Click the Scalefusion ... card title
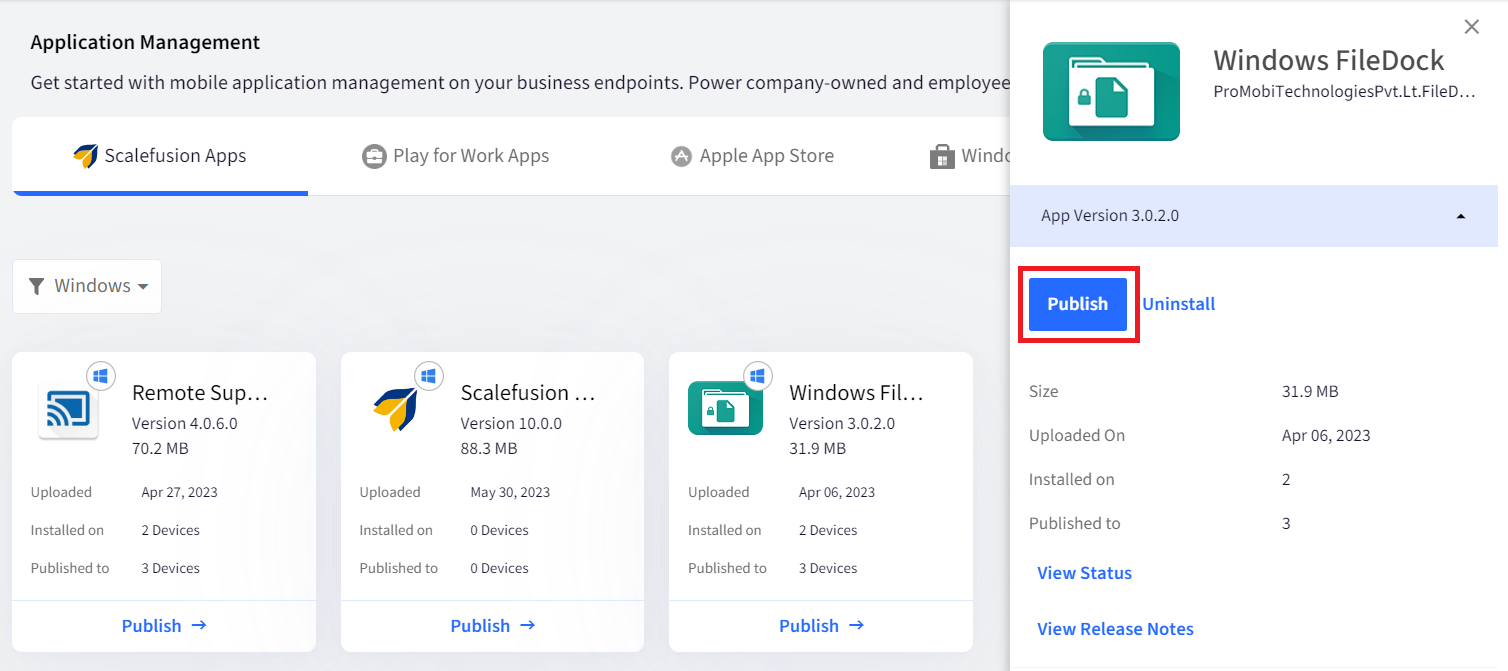 pyautogui.click(x=528, y=392)
